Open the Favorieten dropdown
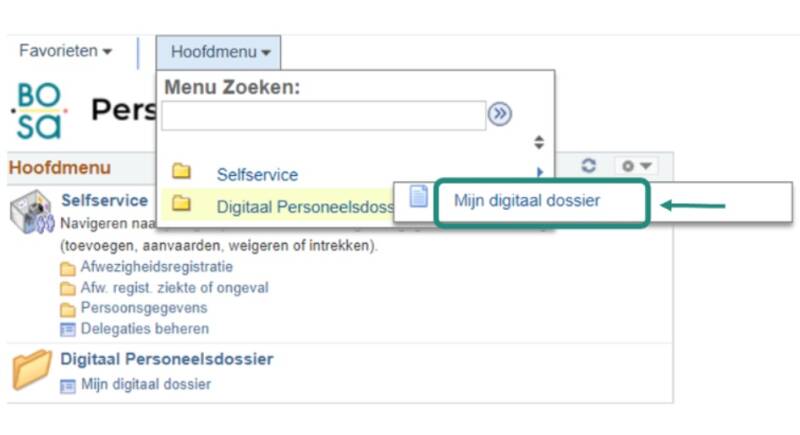The width and height of the screenshot is (800, 435). [66, 50]
